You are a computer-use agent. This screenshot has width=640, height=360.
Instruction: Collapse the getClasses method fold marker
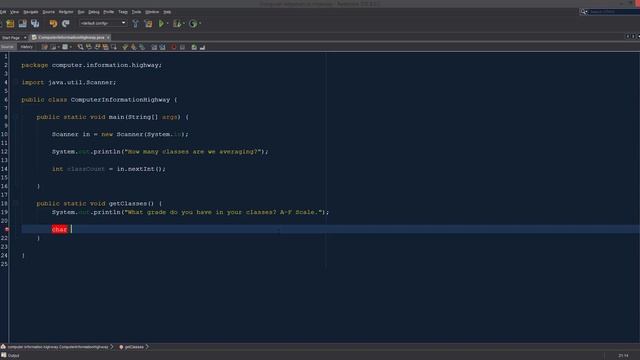click(x=16, y=203)
